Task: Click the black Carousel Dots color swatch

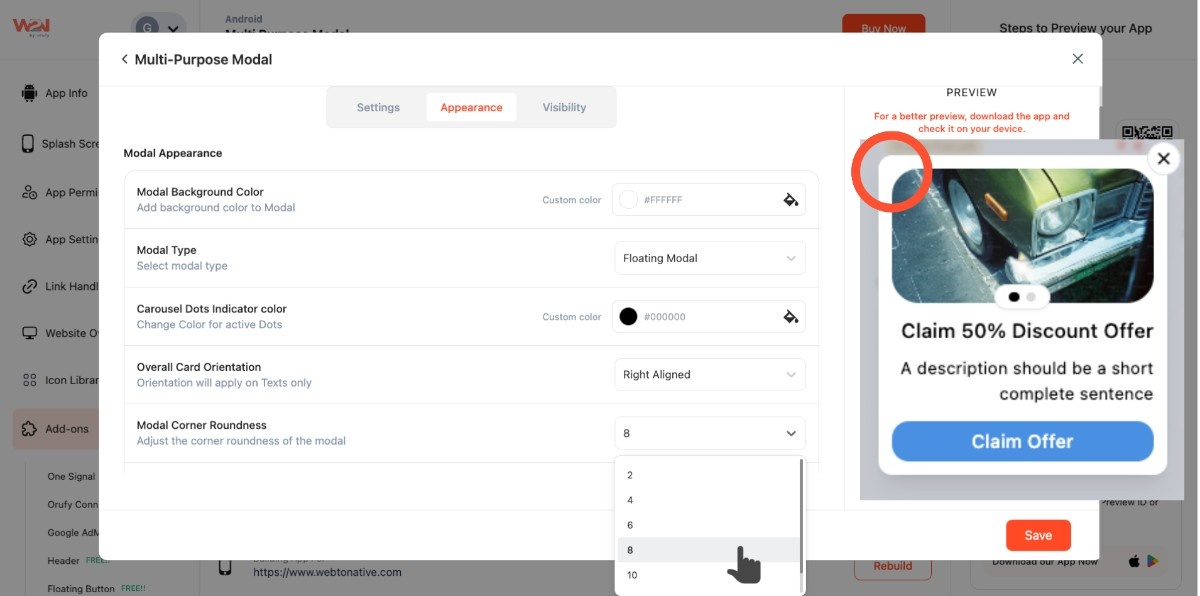Action: coord(628,317)
